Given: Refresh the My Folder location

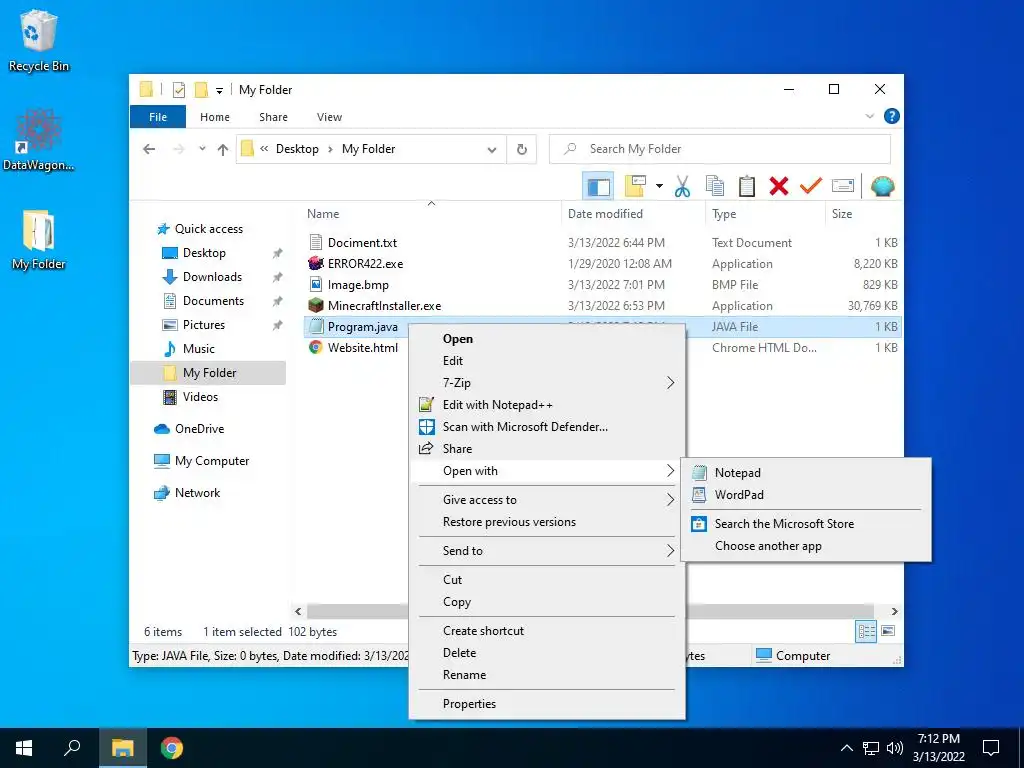Looking at the screenshot, I should pyautogui.click(x=522, y=149).
